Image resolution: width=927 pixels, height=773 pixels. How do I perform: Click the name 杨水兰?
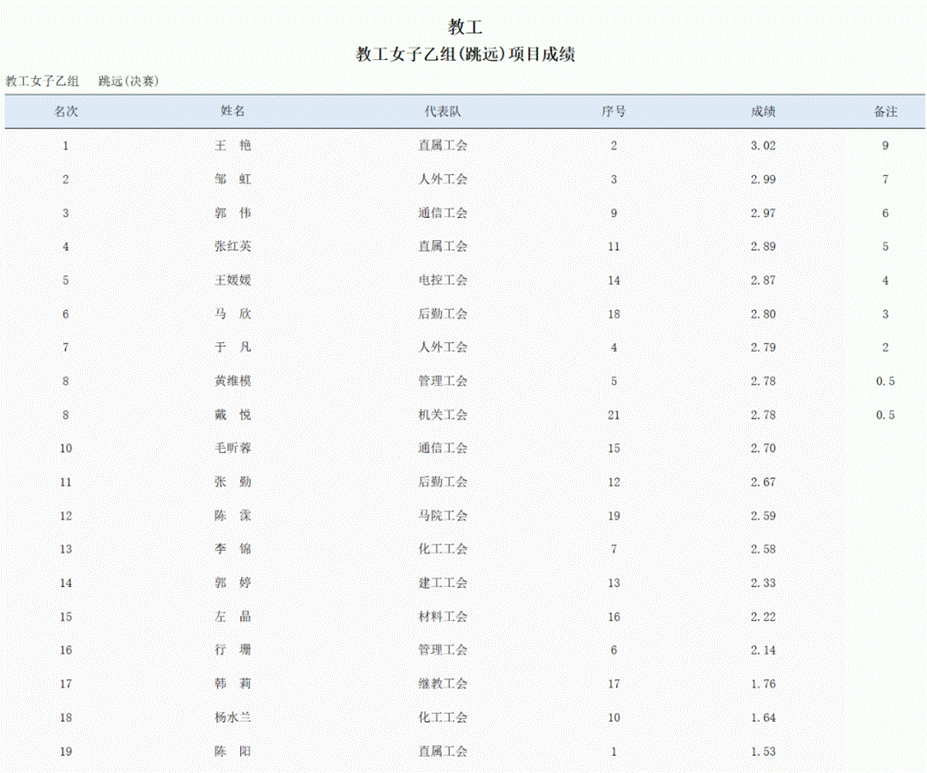click(232, 718)
